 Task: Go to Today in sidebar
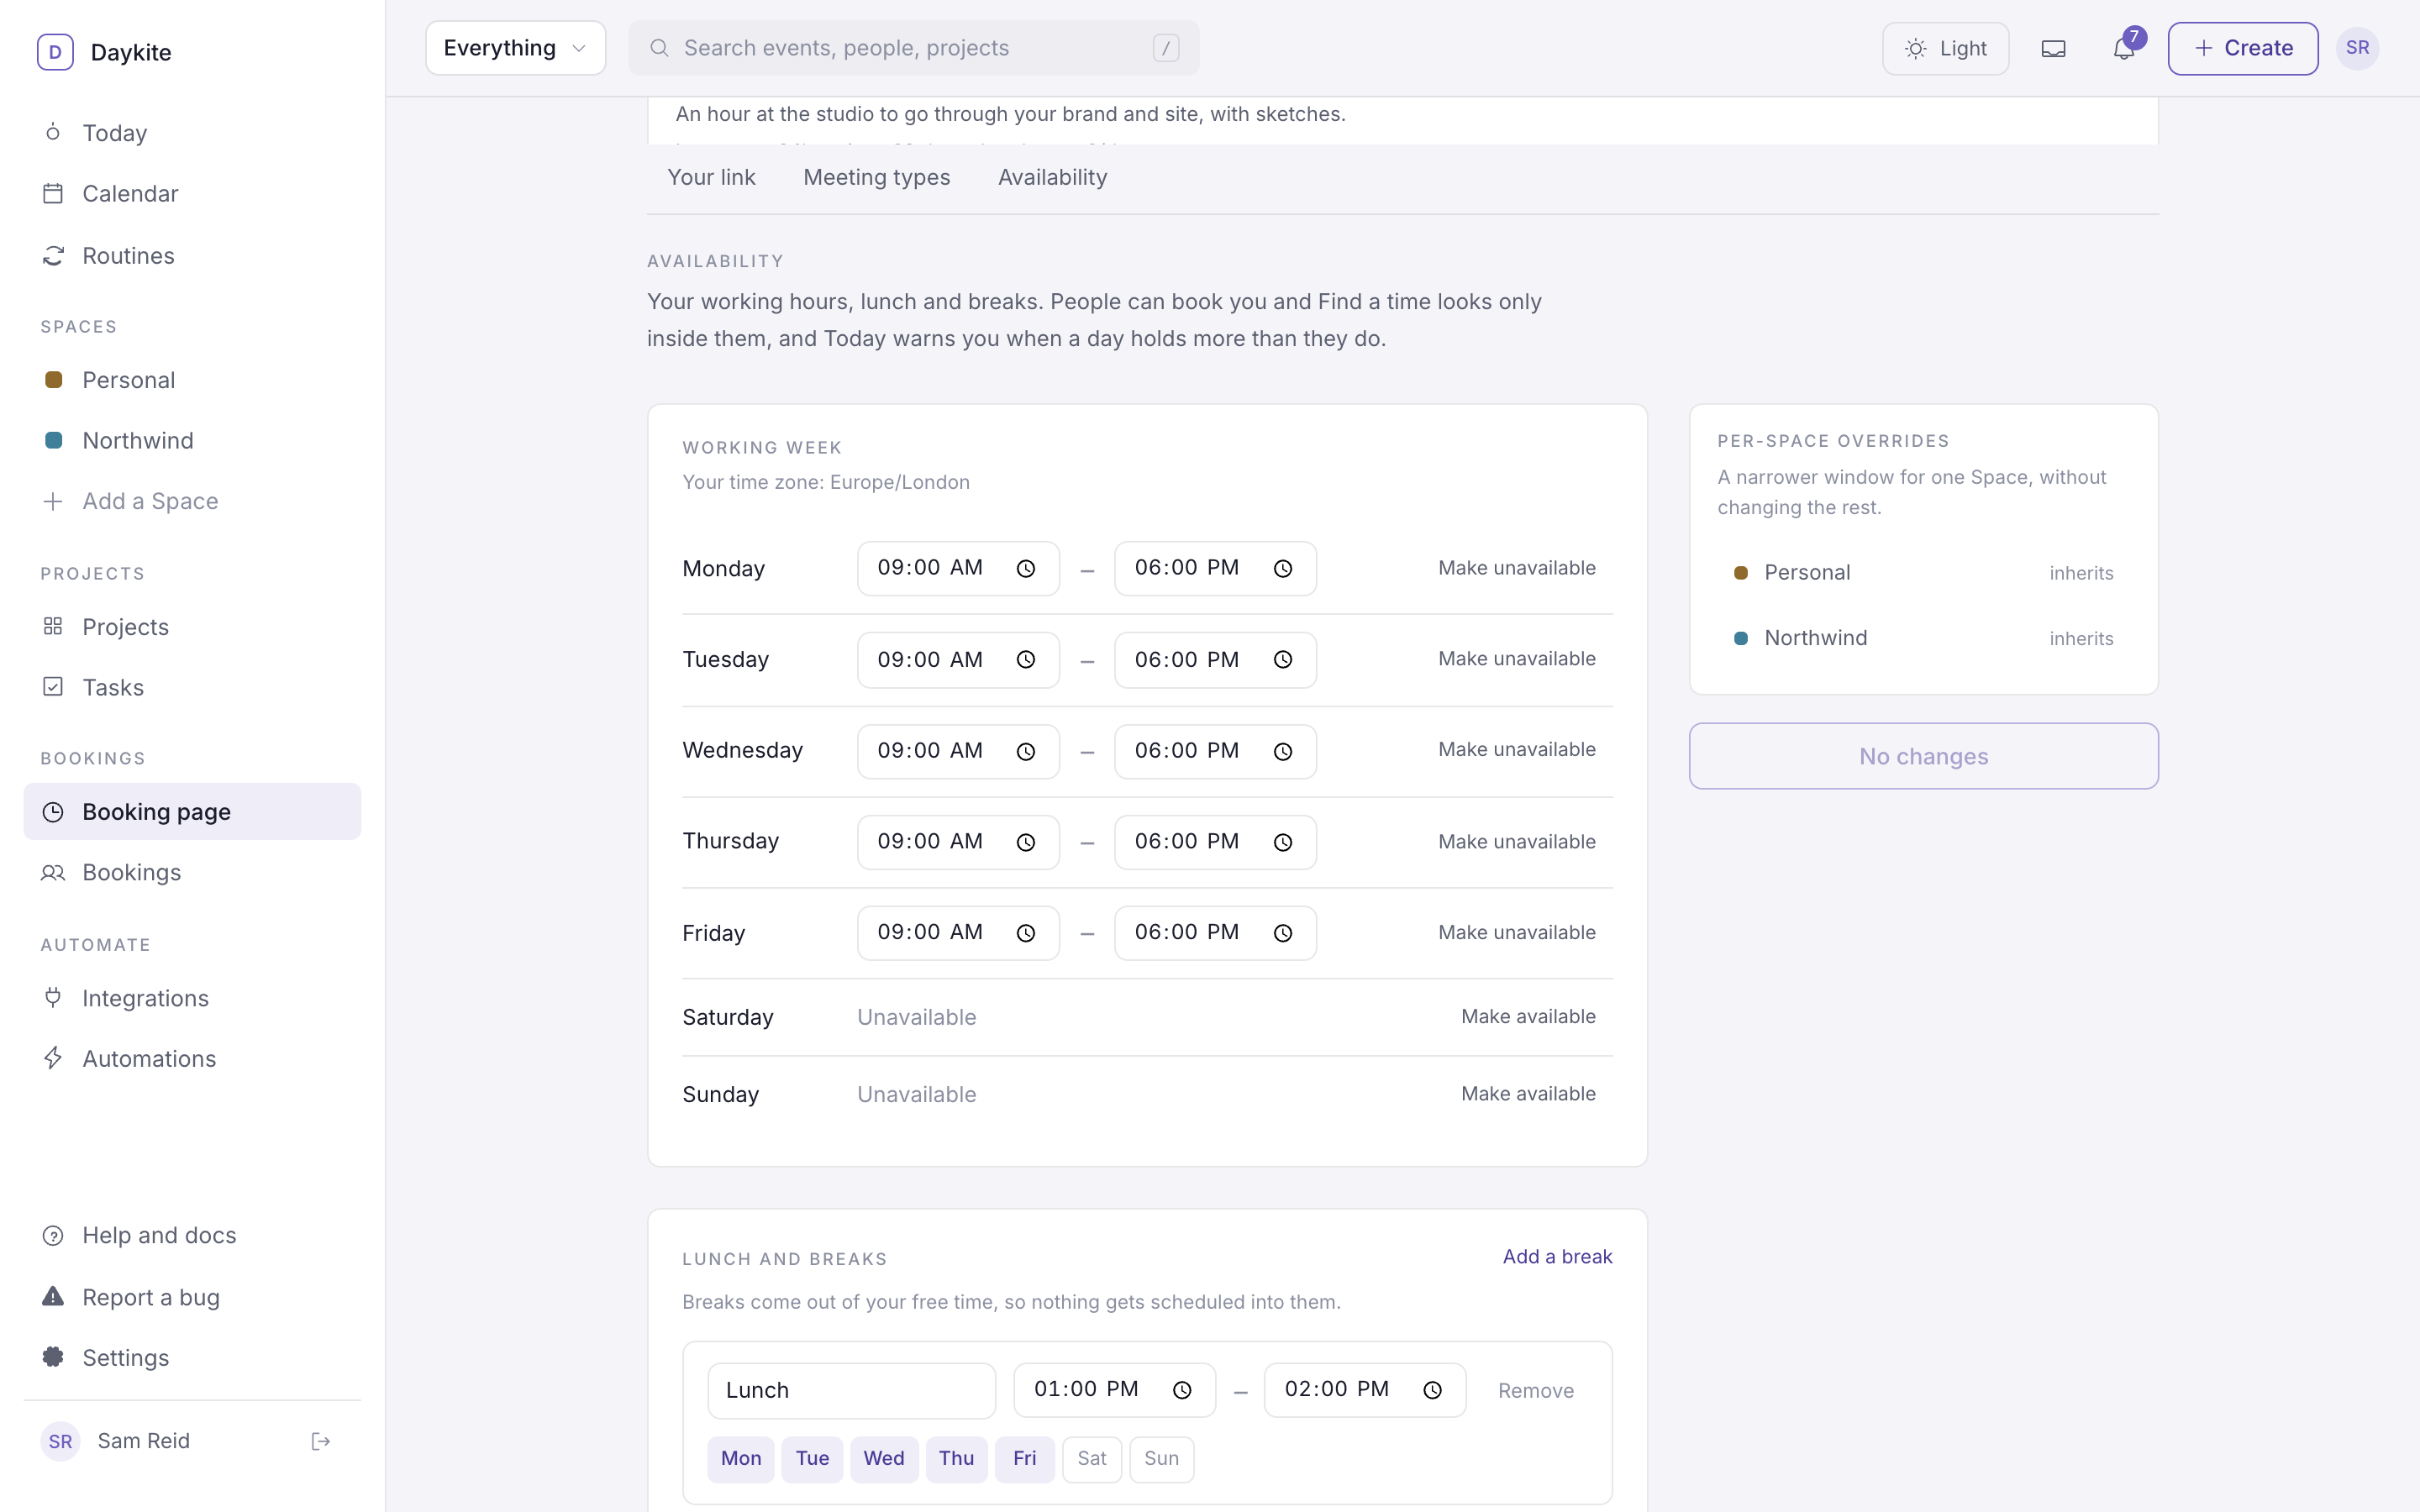[x=192, y=133]
